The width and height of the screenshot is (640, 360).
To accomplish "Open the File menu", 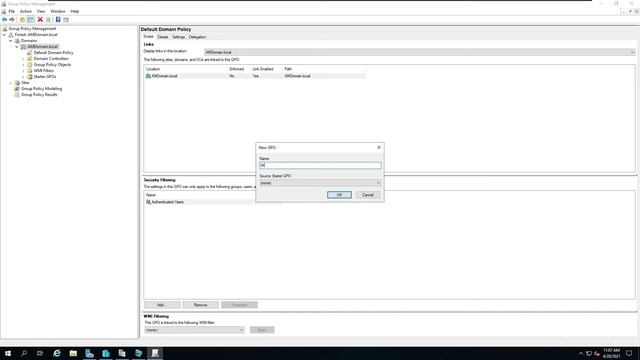I will (x=12, y=11).
